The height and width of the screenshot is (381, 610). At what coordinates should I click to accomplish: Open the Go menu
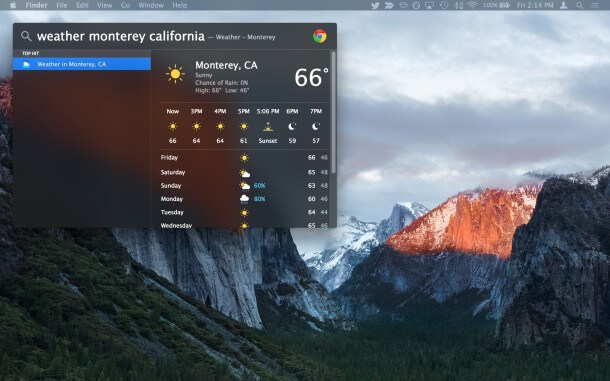pyautogui.click(x=125, y=5)
